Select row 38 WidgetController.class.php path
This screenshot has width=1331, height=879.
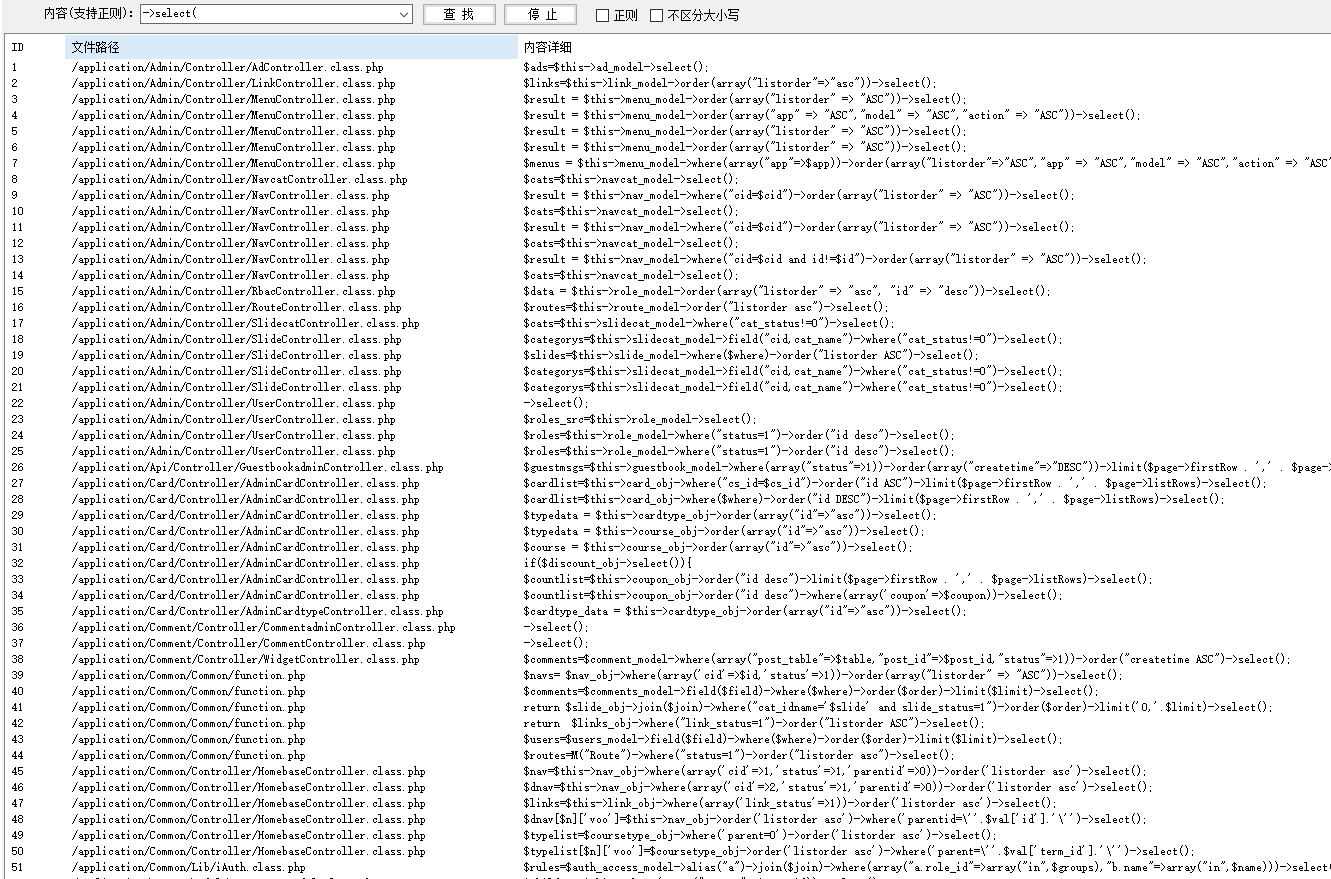(245, 659)
